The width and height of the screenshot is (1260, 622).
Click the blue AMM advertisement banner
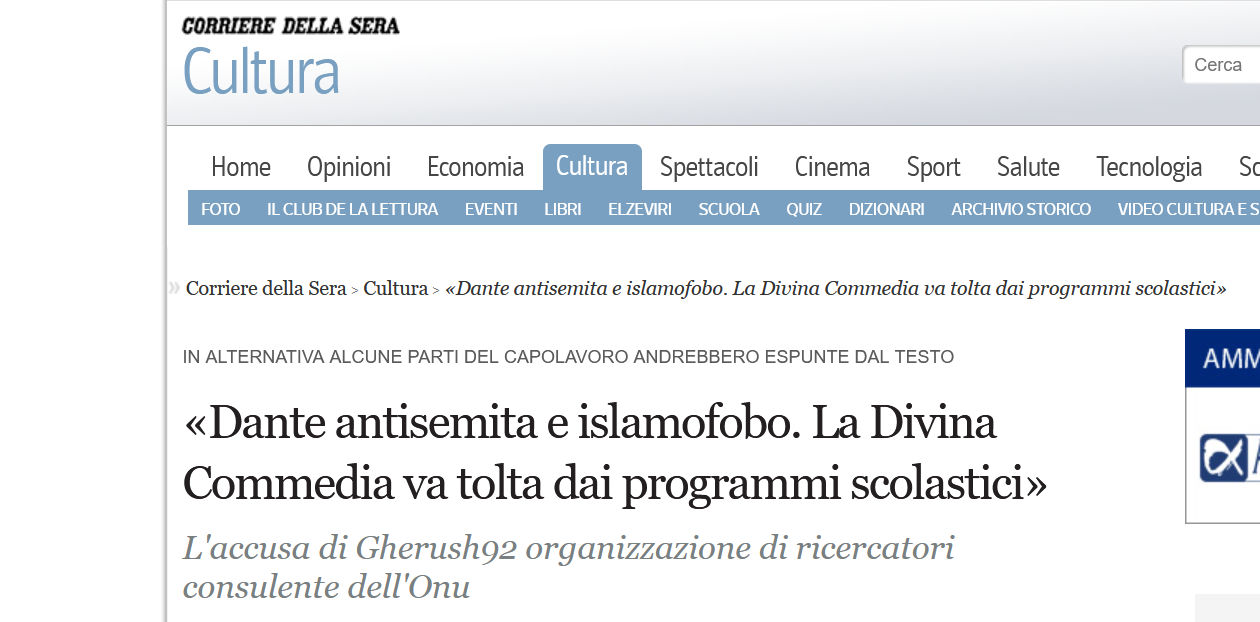coord(1223,358)
